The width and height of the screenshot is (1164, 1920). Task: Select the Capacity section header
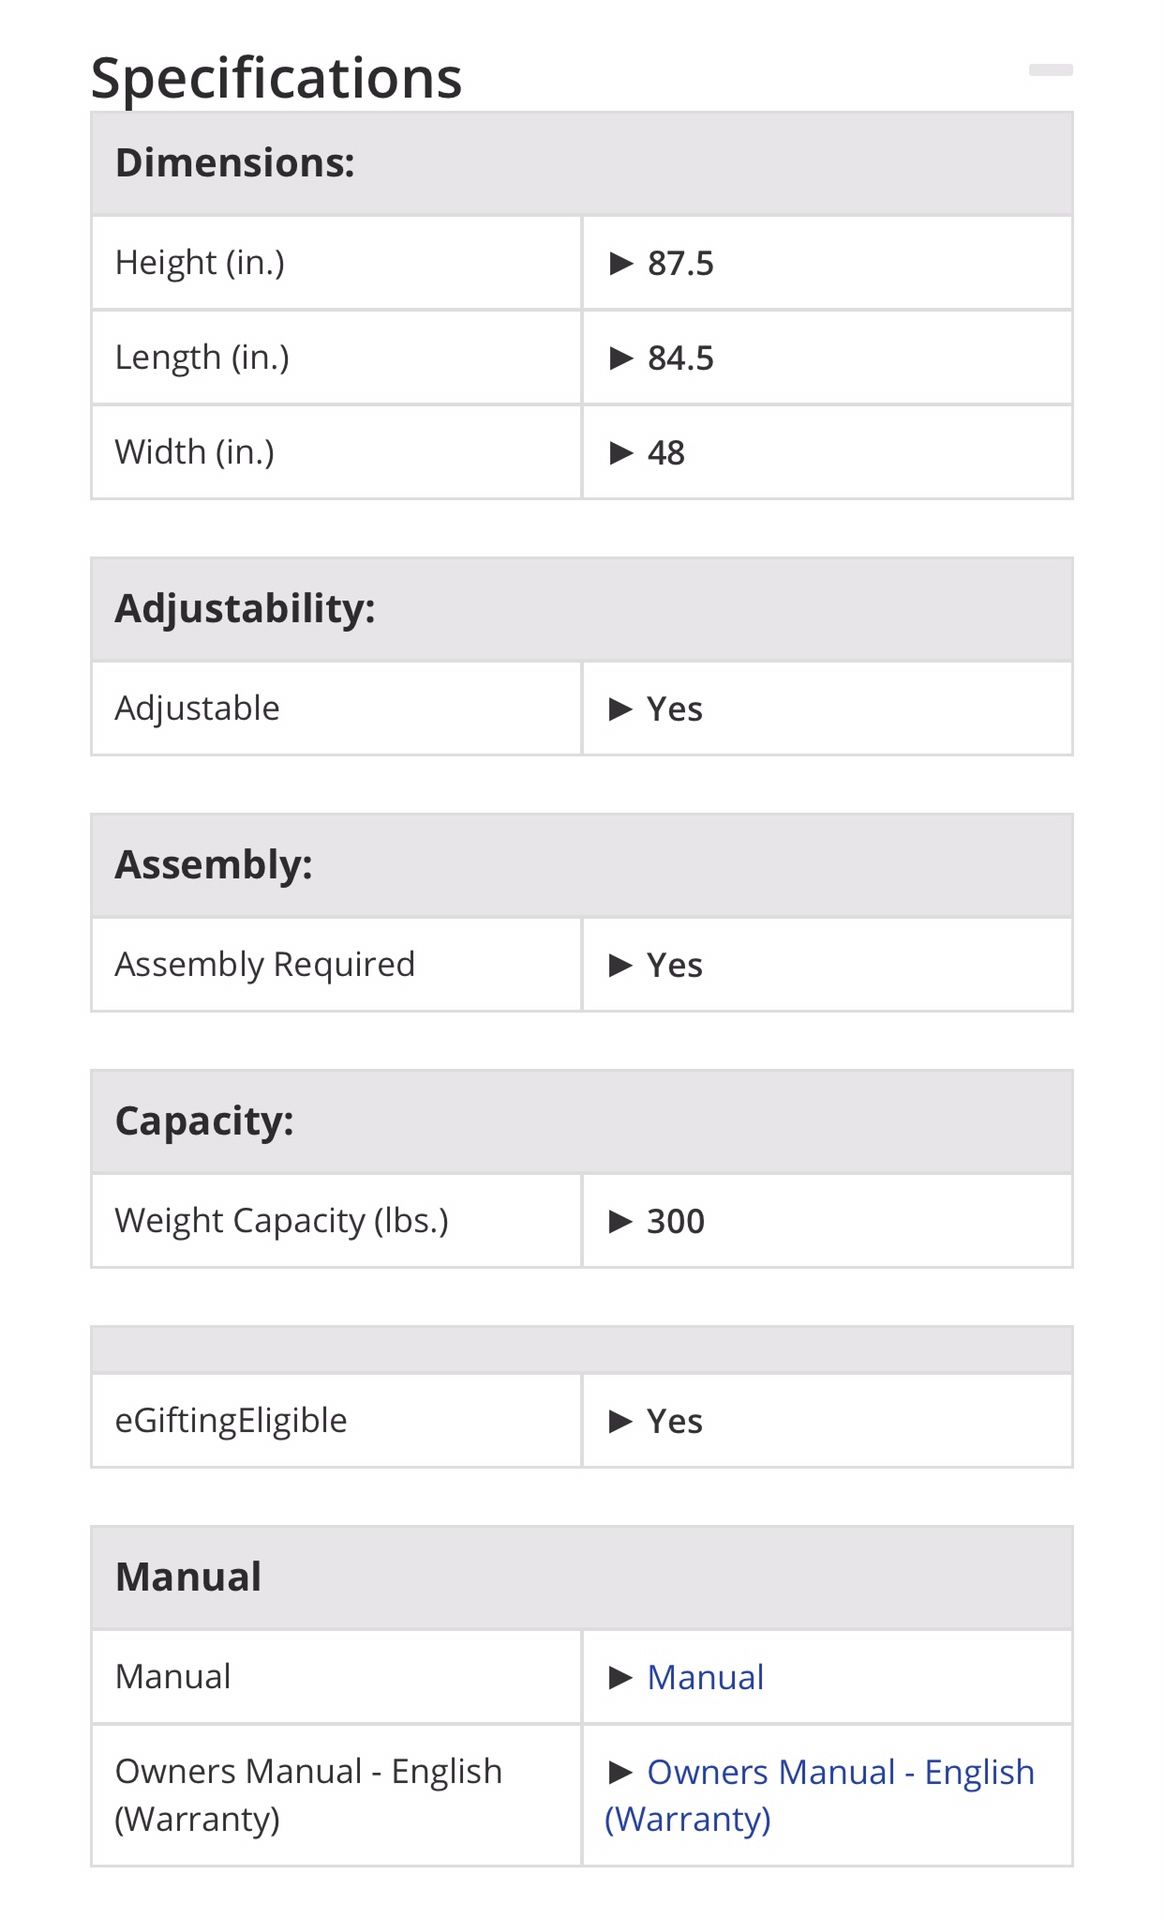tap(582, 1121)
